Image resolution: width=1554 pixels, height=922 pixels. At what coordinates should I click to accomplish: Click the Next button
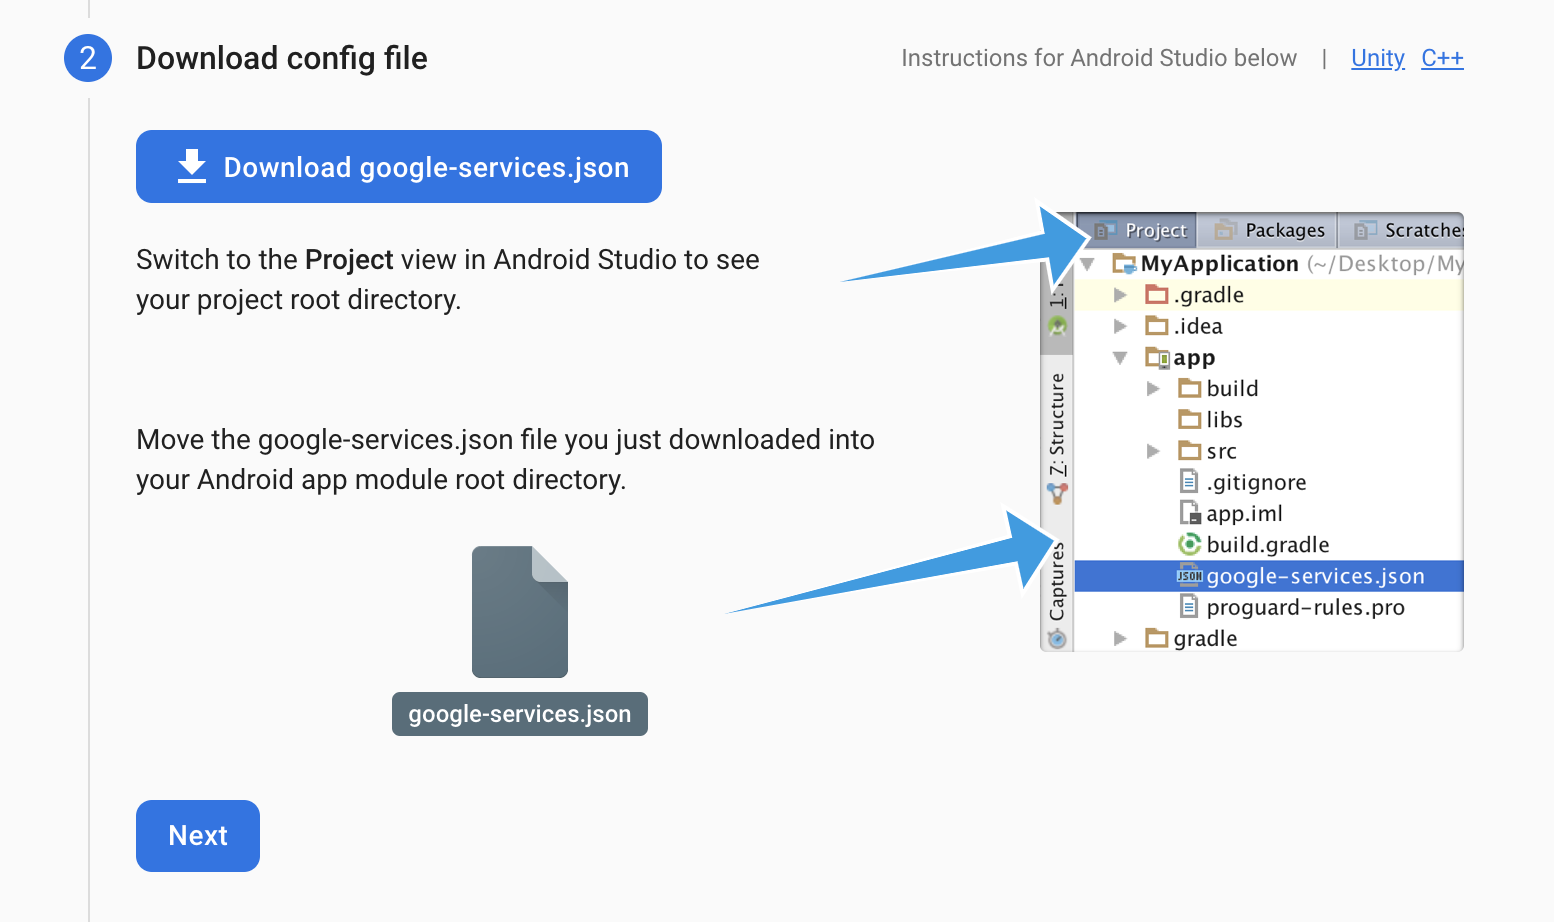coord(198,836)
